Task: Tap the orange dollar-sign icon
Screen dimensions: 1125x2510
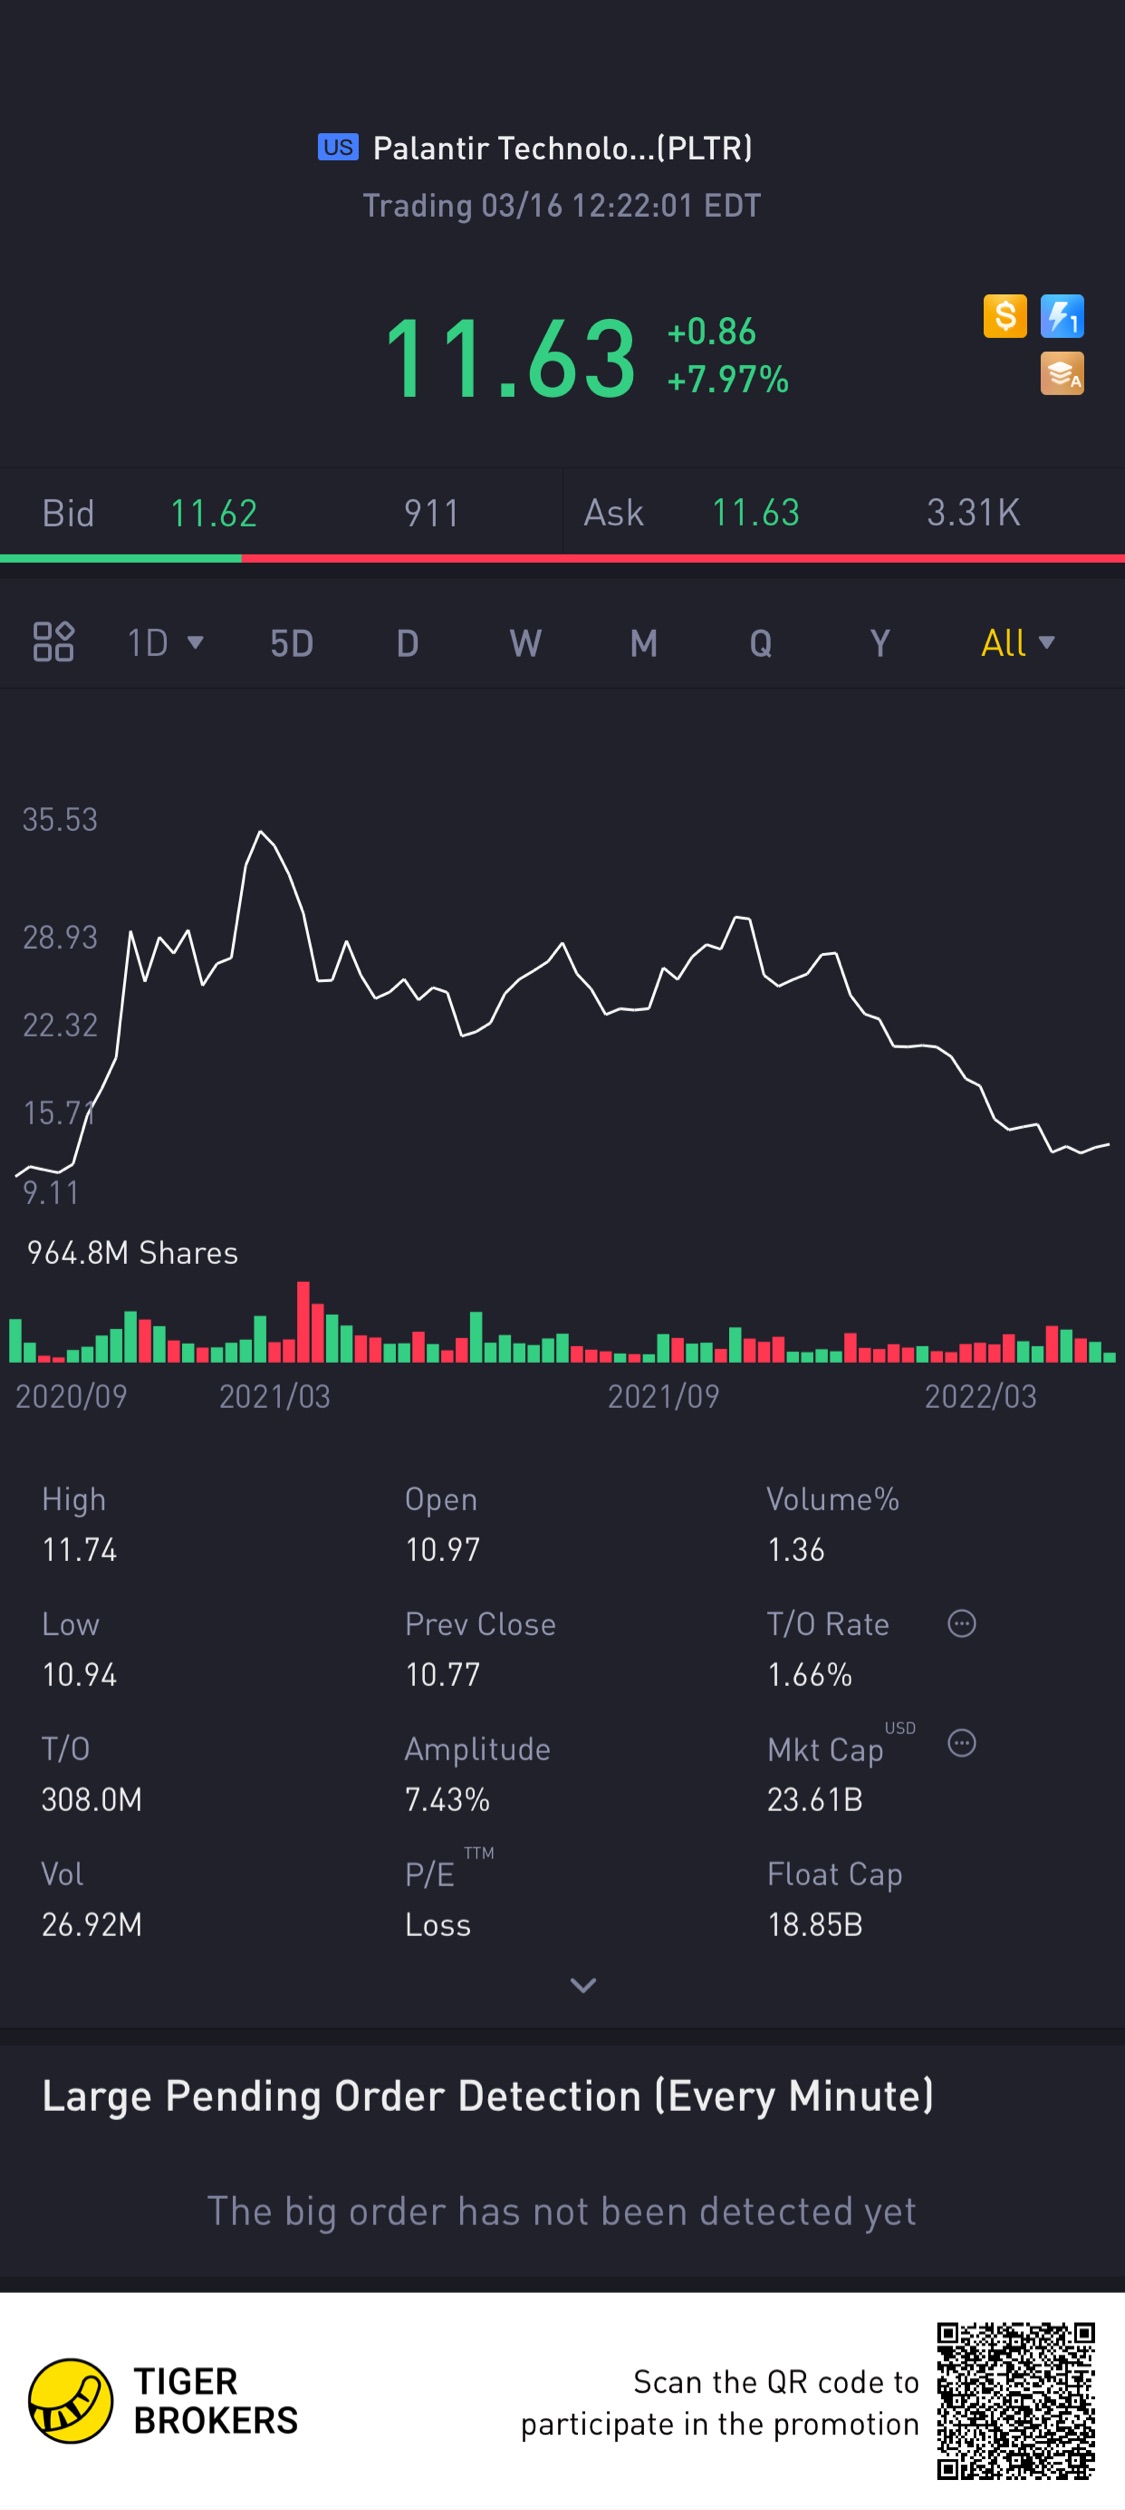Action: coord(1005,316)
